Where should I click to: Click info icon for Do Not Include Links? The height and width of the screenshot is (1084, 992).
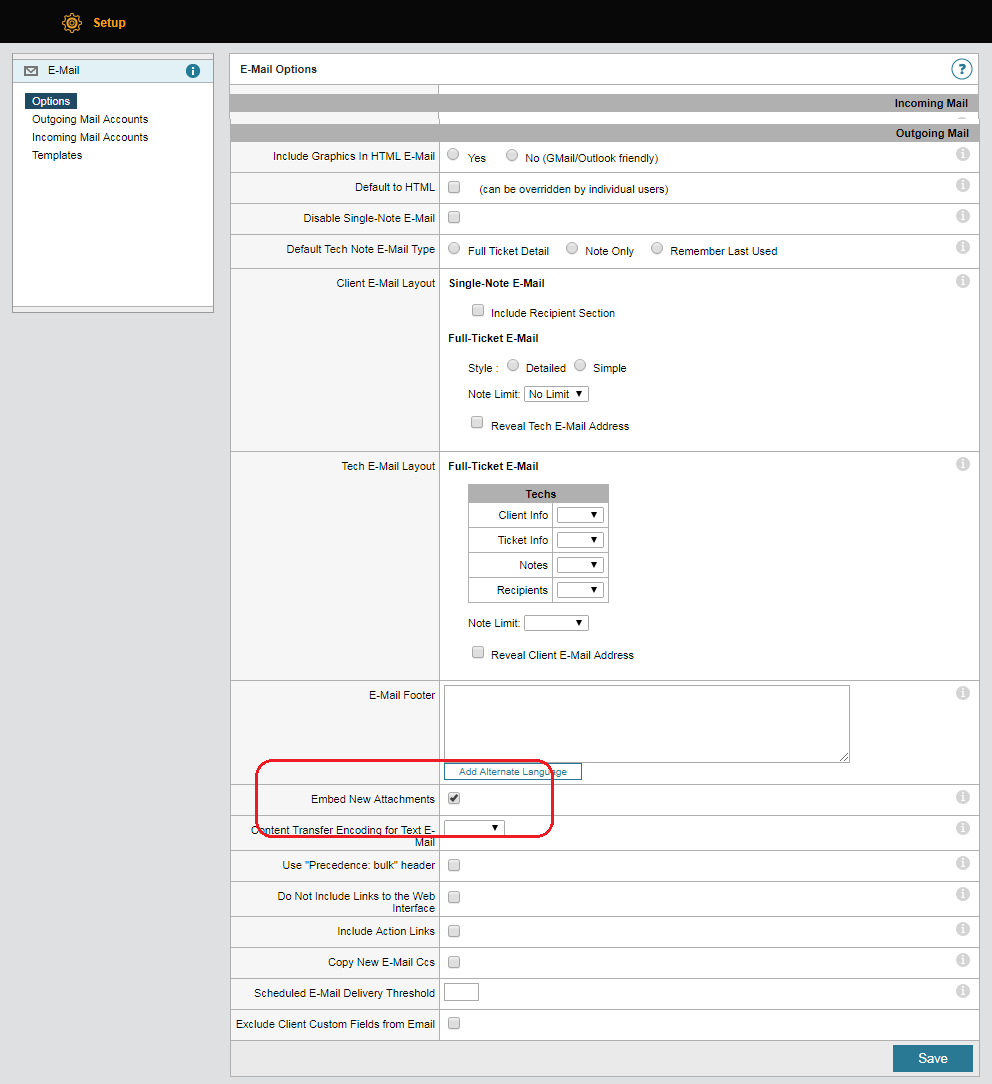[962, 895]
